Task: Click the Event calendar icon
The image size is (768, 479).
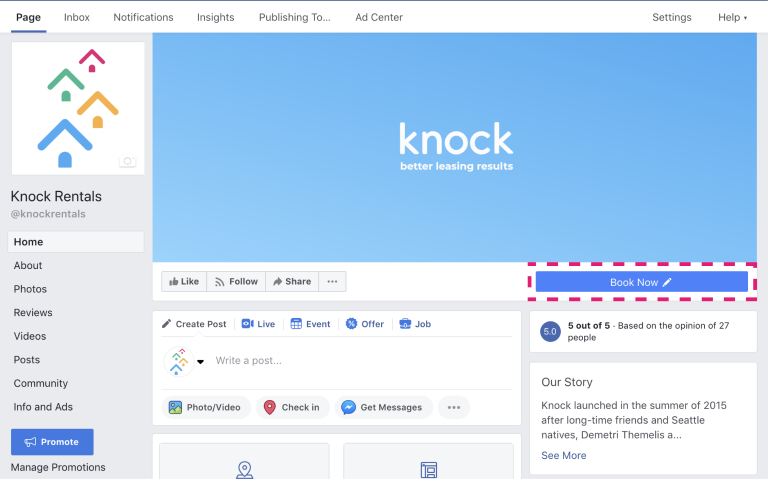Action: (296, 324)
